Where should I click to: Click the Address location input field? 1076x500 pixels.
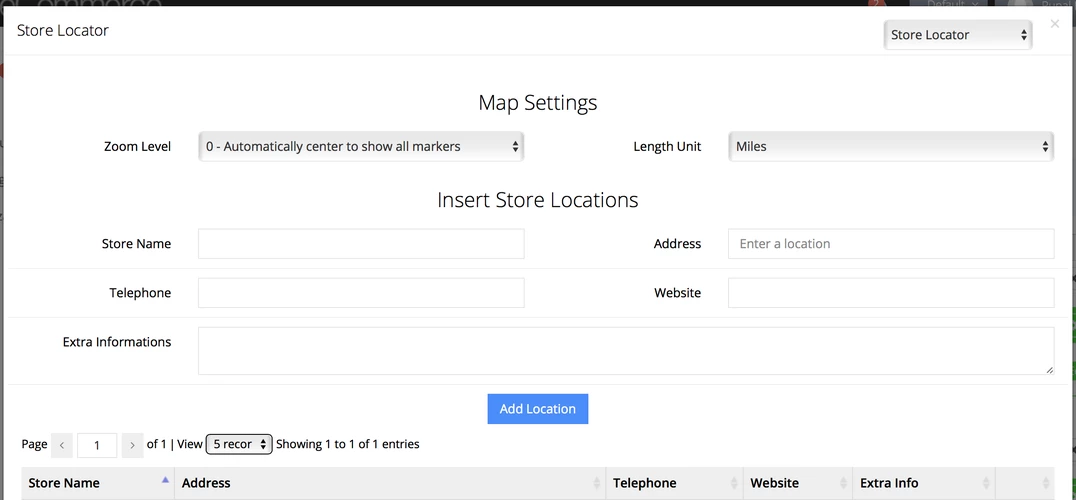[891, 243]
